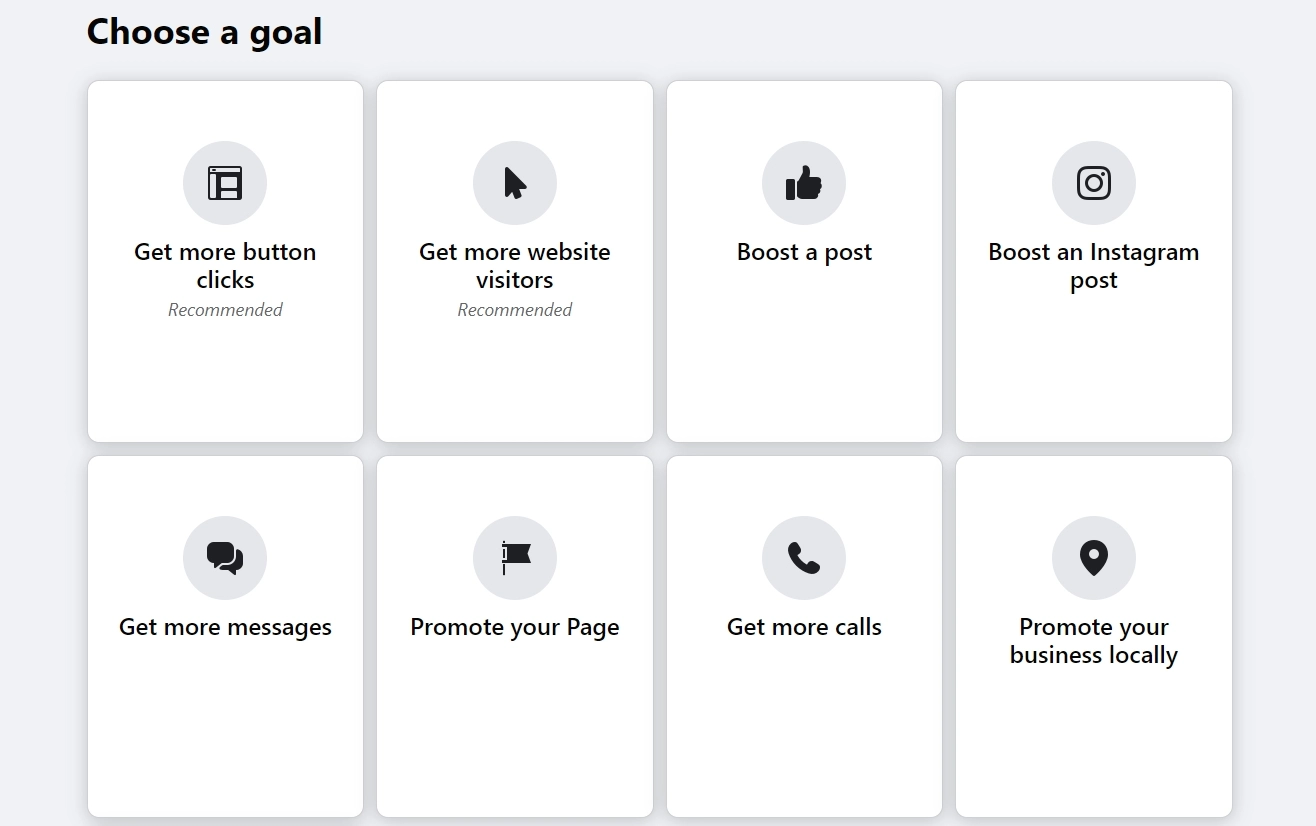
Task: Choose the "Promote your business locally" label
Action: (1094, 641)
